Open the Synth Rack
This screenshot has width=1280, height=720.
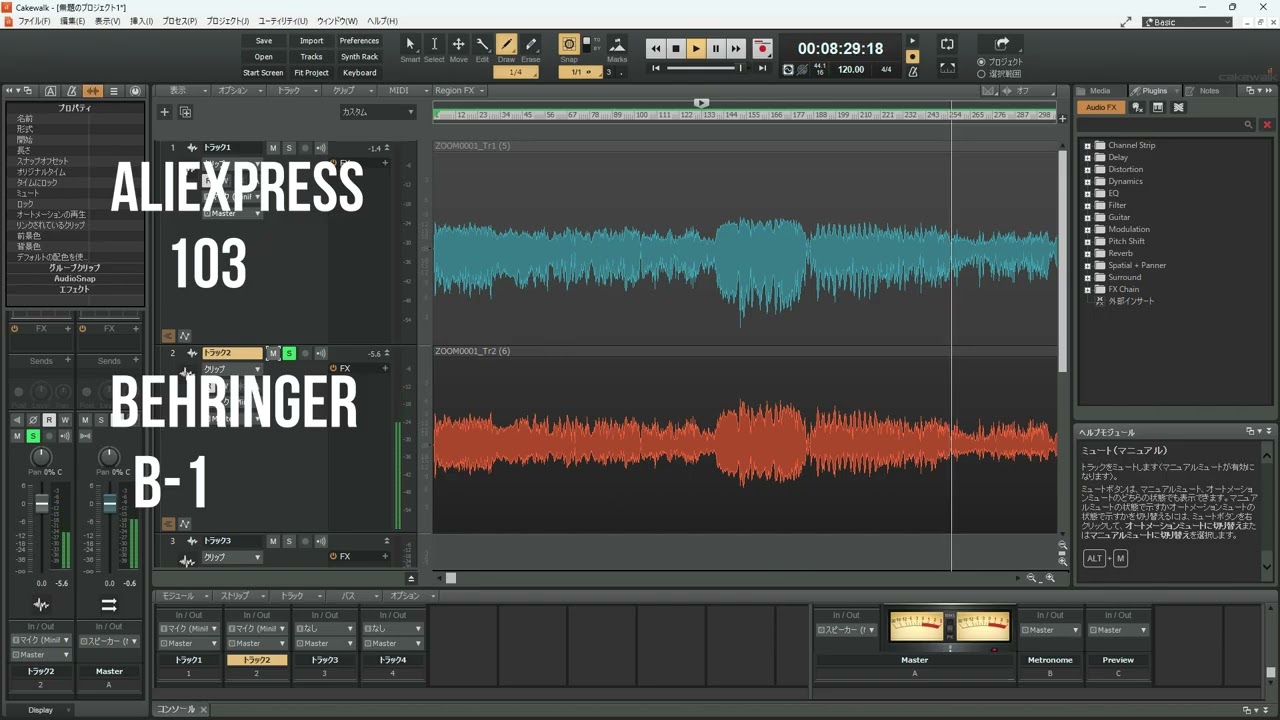(359, 57)
